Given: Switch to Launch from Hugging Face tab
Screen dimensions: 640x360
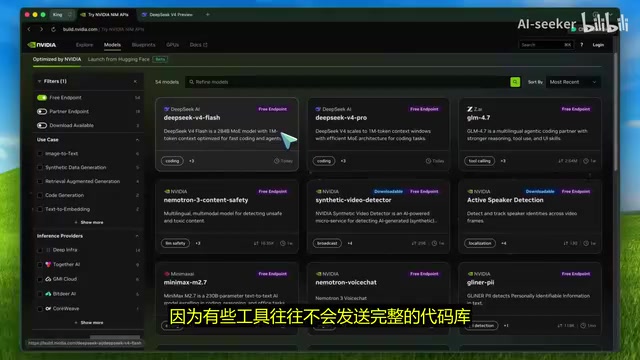Looking at the screenshot, I should click(119, 59).
